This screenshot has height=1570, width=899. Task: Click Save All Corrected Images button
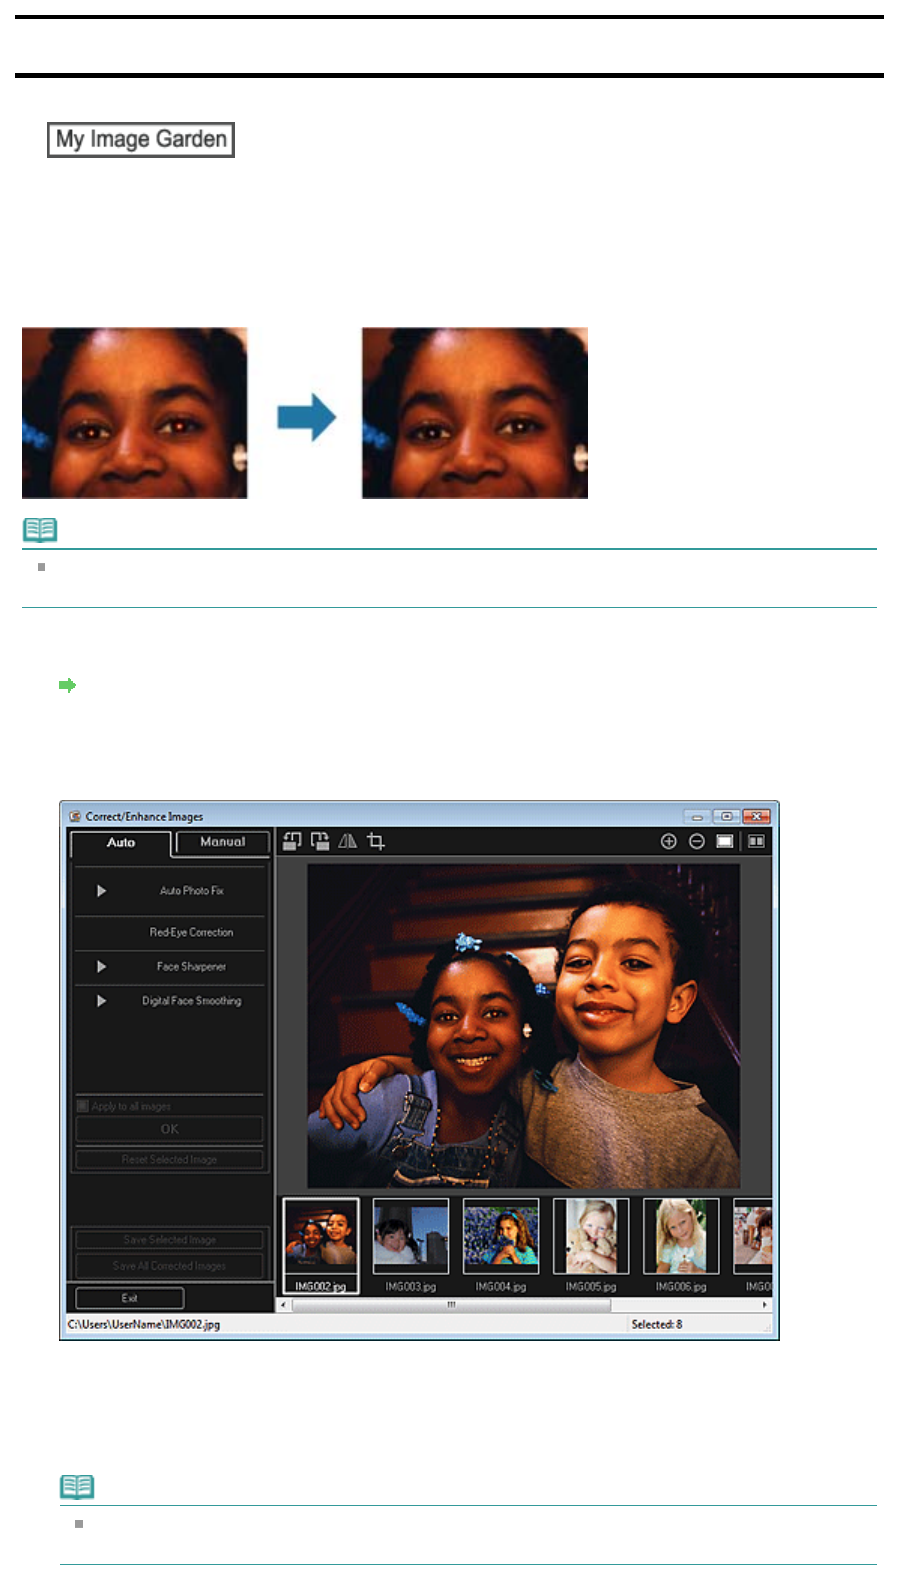(170, 1265)
